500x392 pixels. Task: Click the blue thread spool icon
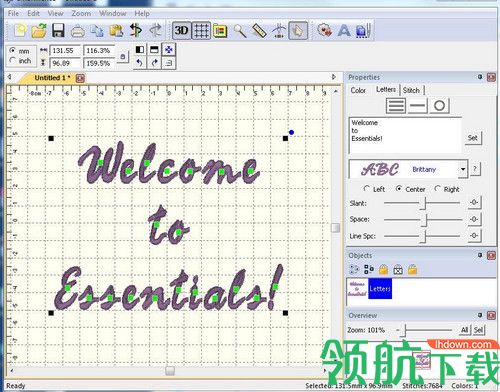point(363,31)
